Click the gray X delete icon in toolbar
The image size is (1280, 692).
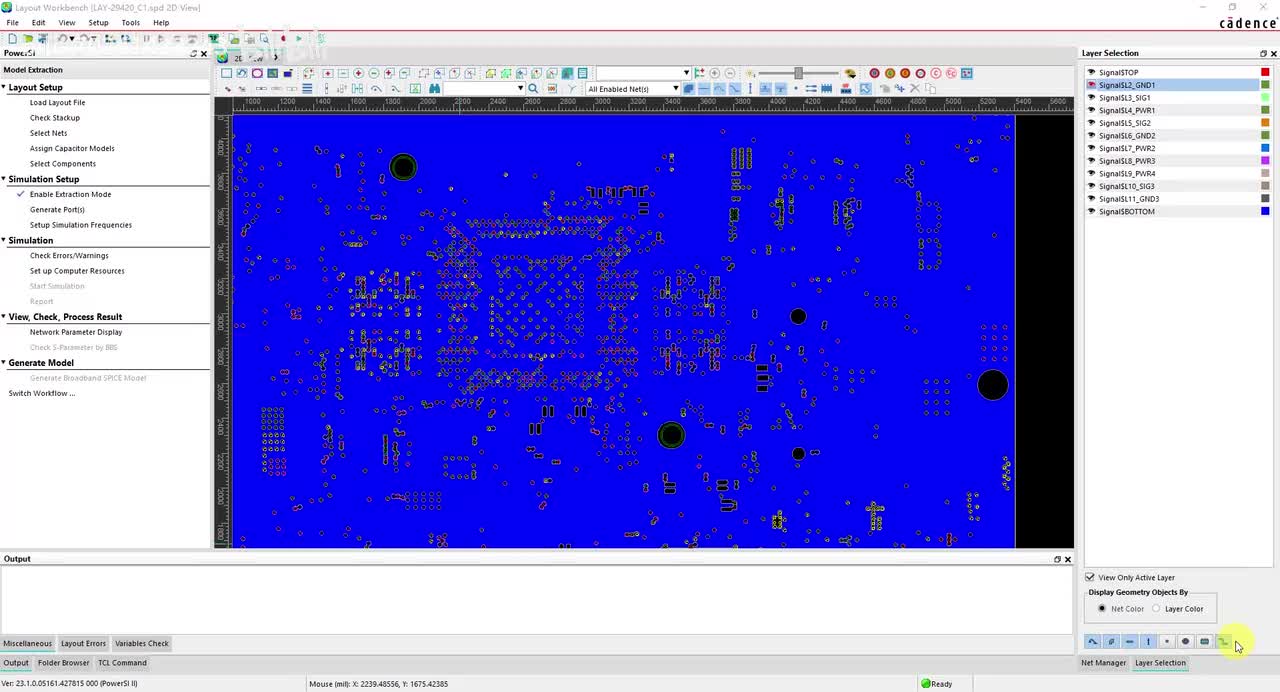click(915, 88)
